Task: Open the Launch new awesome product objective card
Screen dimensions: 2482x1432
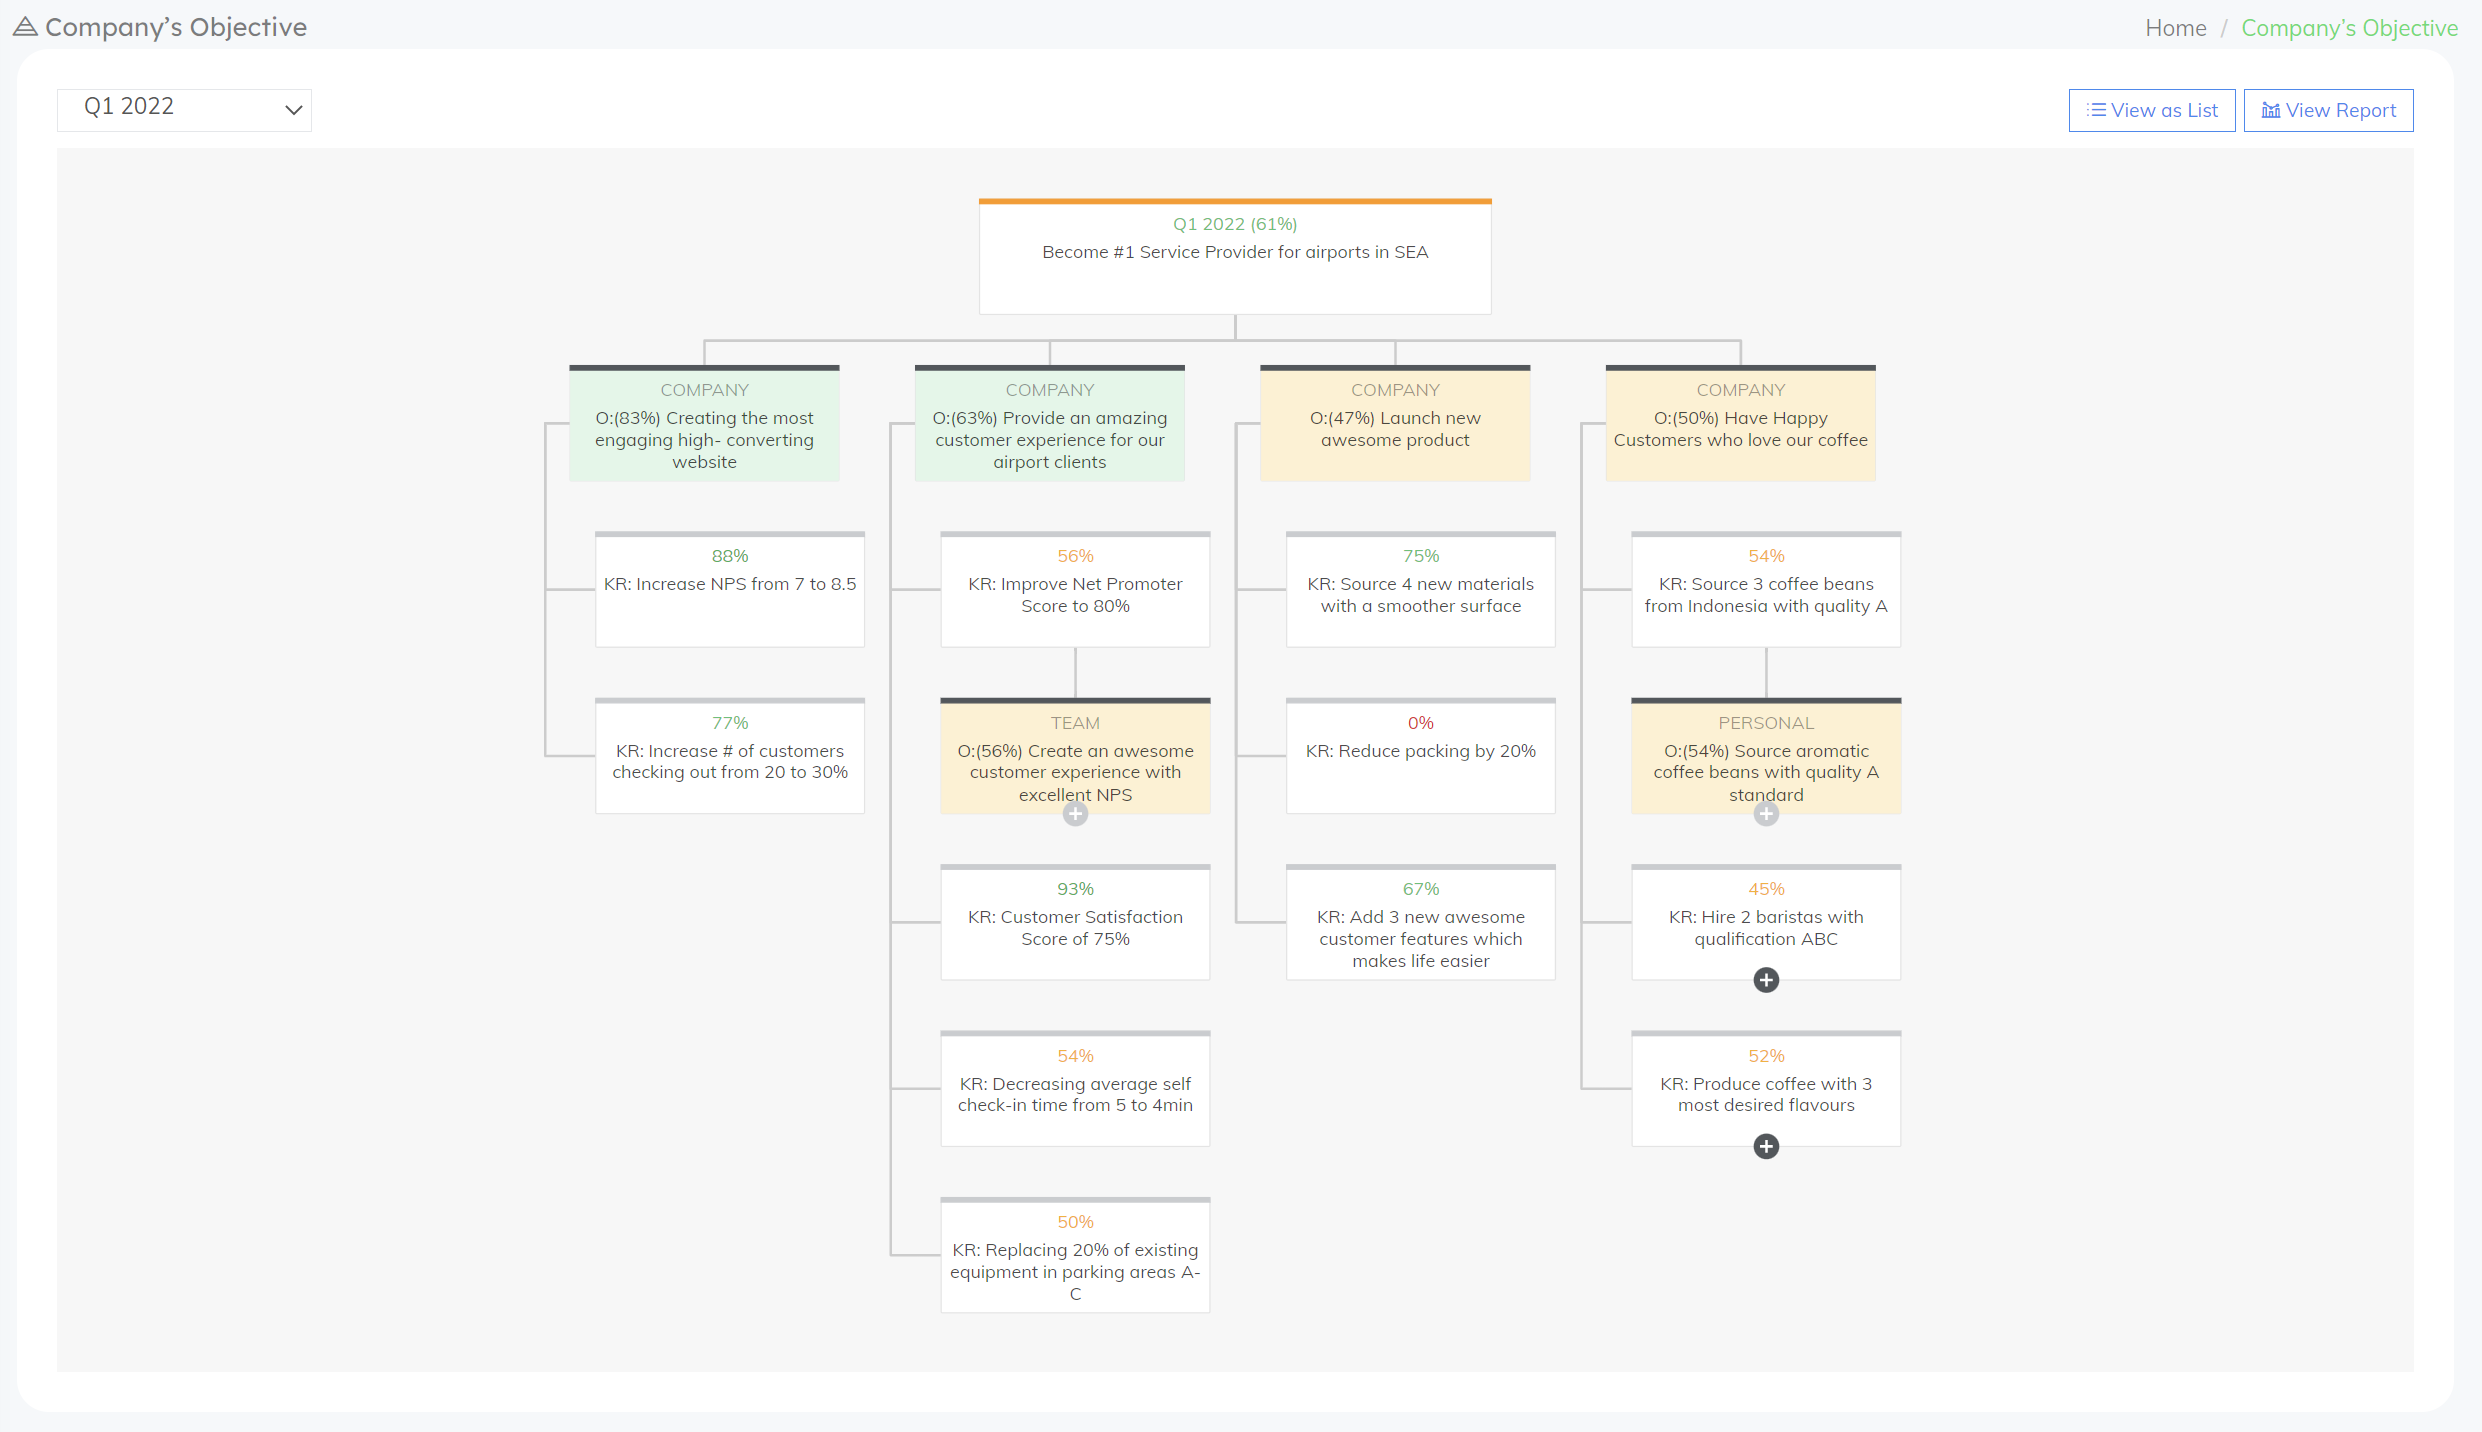Action: [x=1395, y=428]
